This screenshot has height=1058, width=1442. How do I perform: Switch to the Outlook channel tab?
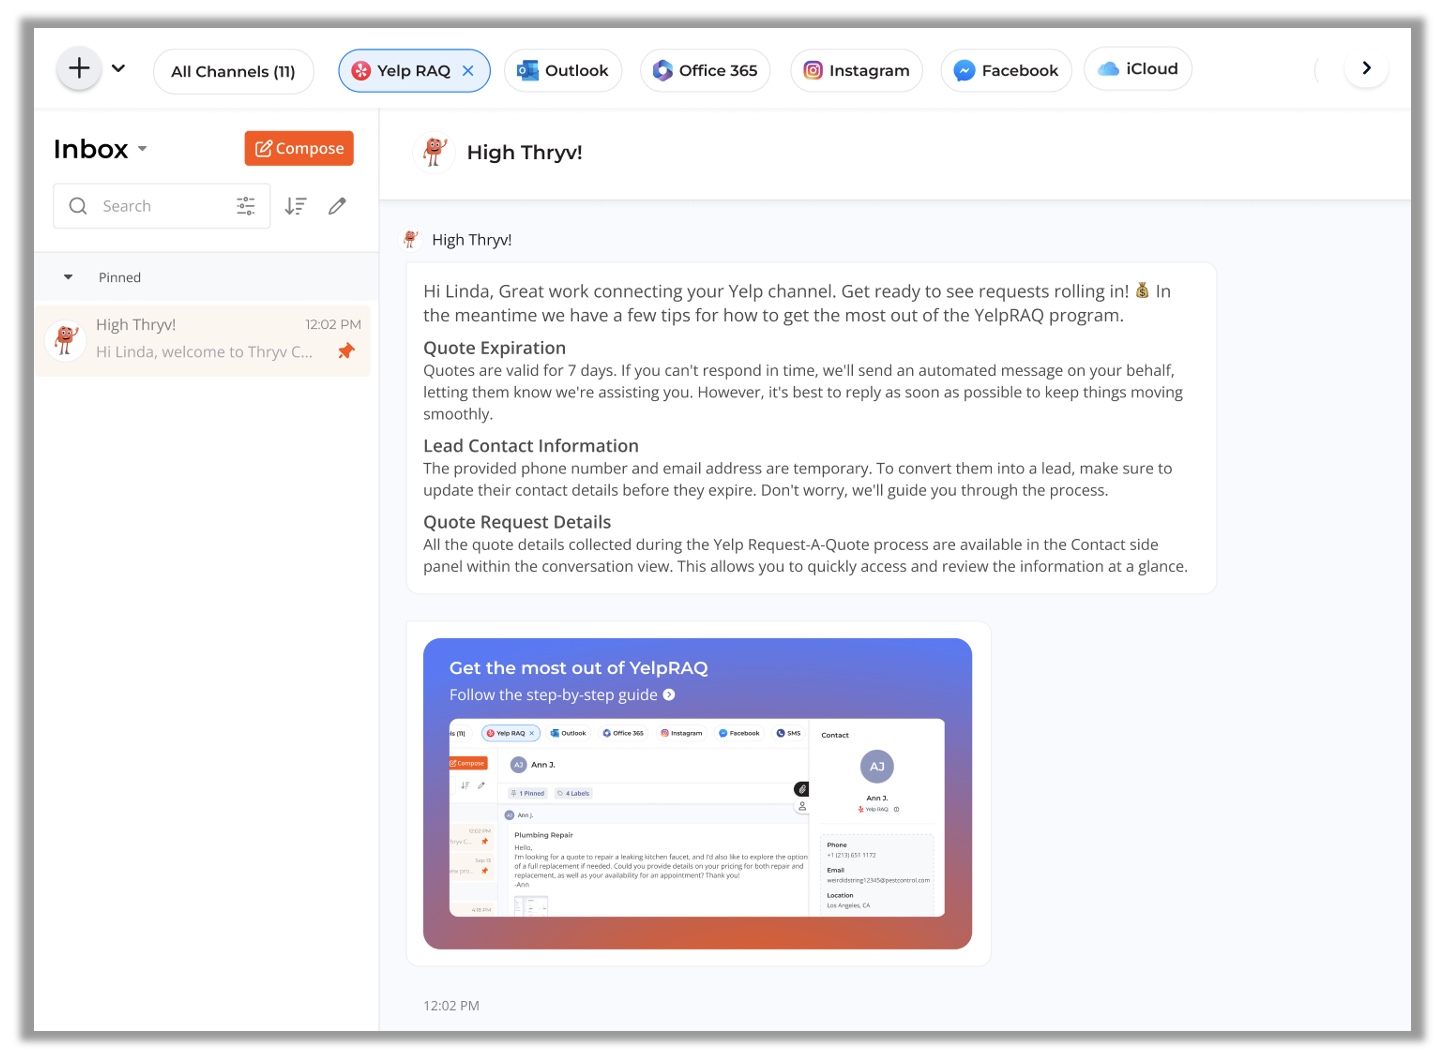click(x=563, y=71)
